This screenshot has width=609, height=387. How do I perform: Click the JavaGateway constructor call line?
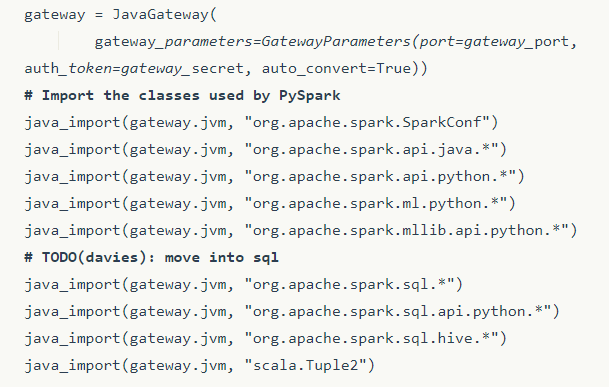[x=120, y=15]
